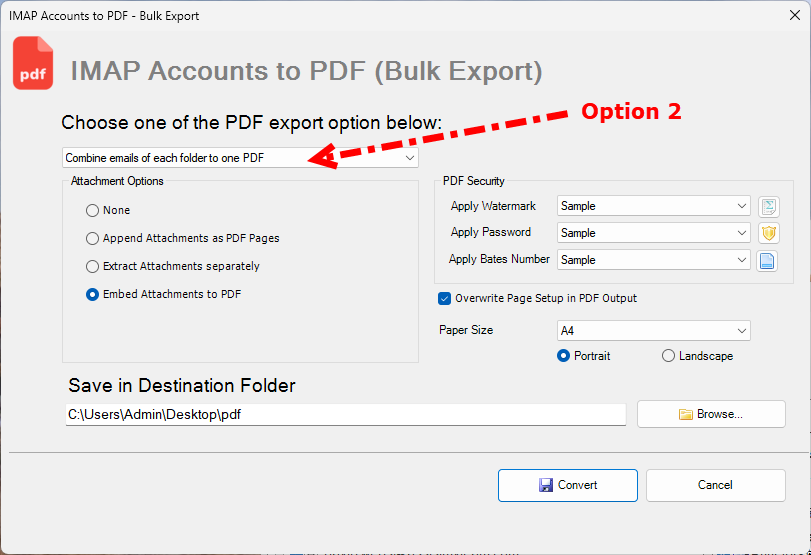Click the red PDF app logo
The width and height of the screenshot is (811, 555).
pyautogui.click(x=33, y=64)
